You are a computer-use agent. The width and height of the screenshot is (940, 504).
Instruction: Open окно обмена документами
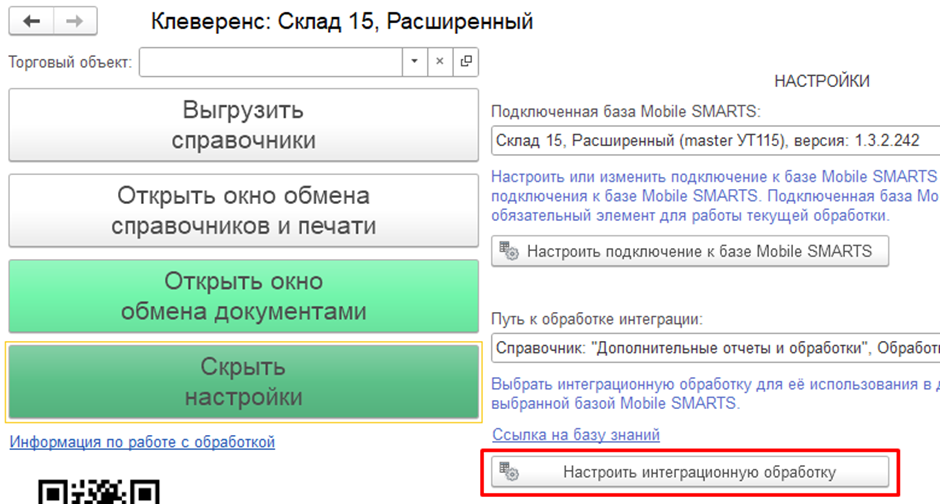(x=243, y=296)
